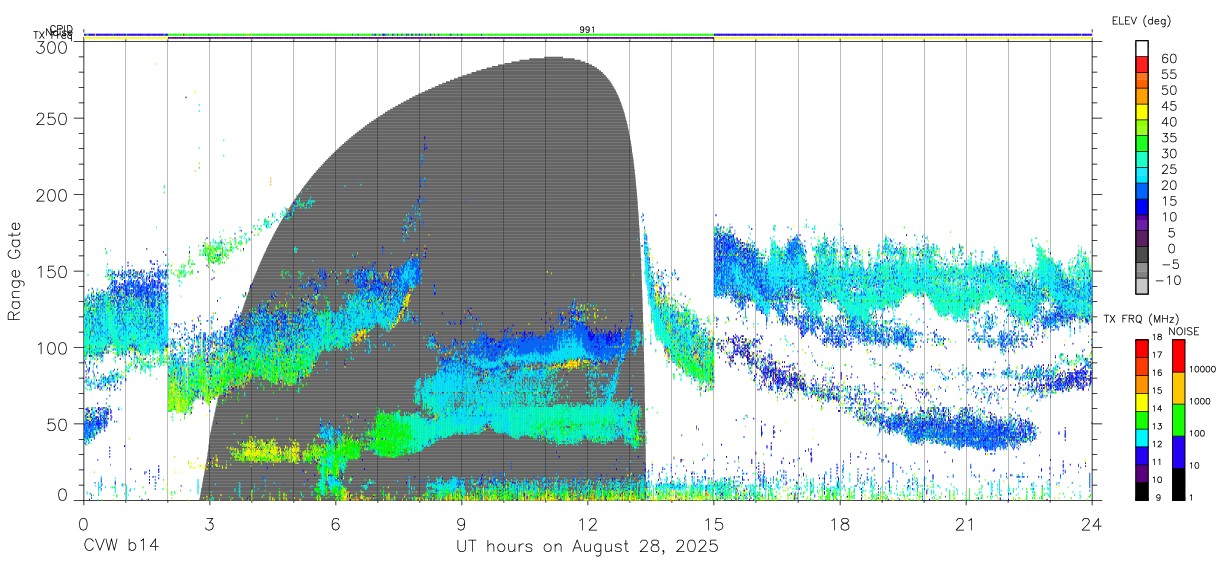Click the black swatch in NOISE legend

[x=1179, y=485]
